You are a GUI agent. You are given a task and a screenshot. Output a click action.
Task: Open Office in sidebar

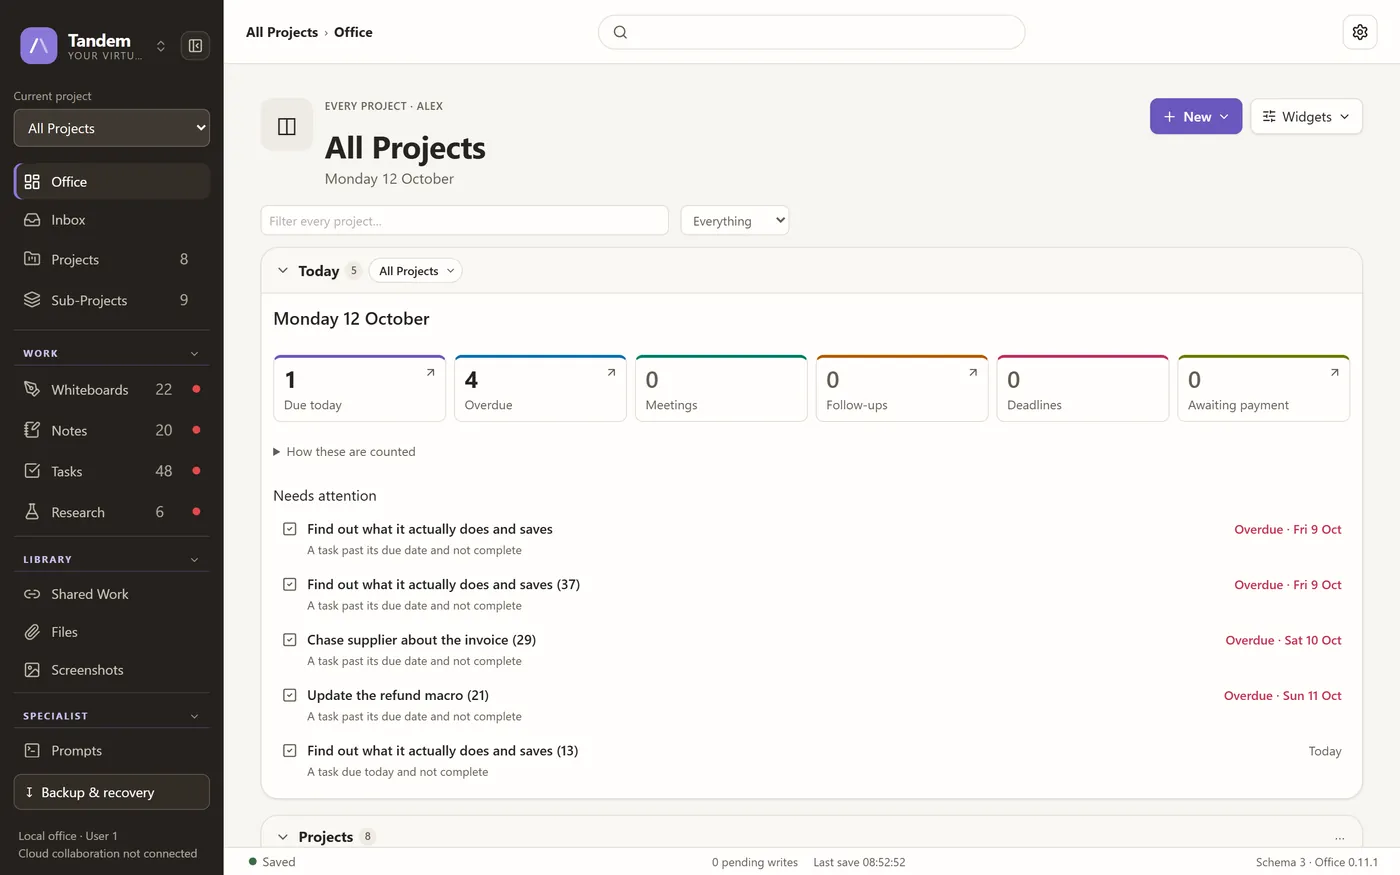(x=112, y=182)
